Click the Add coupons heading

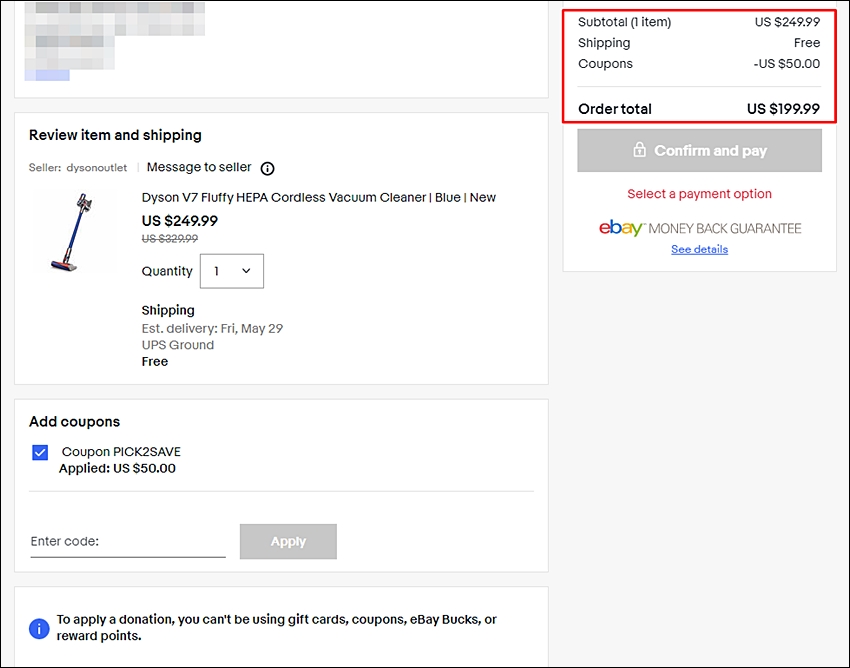[74, 422]
